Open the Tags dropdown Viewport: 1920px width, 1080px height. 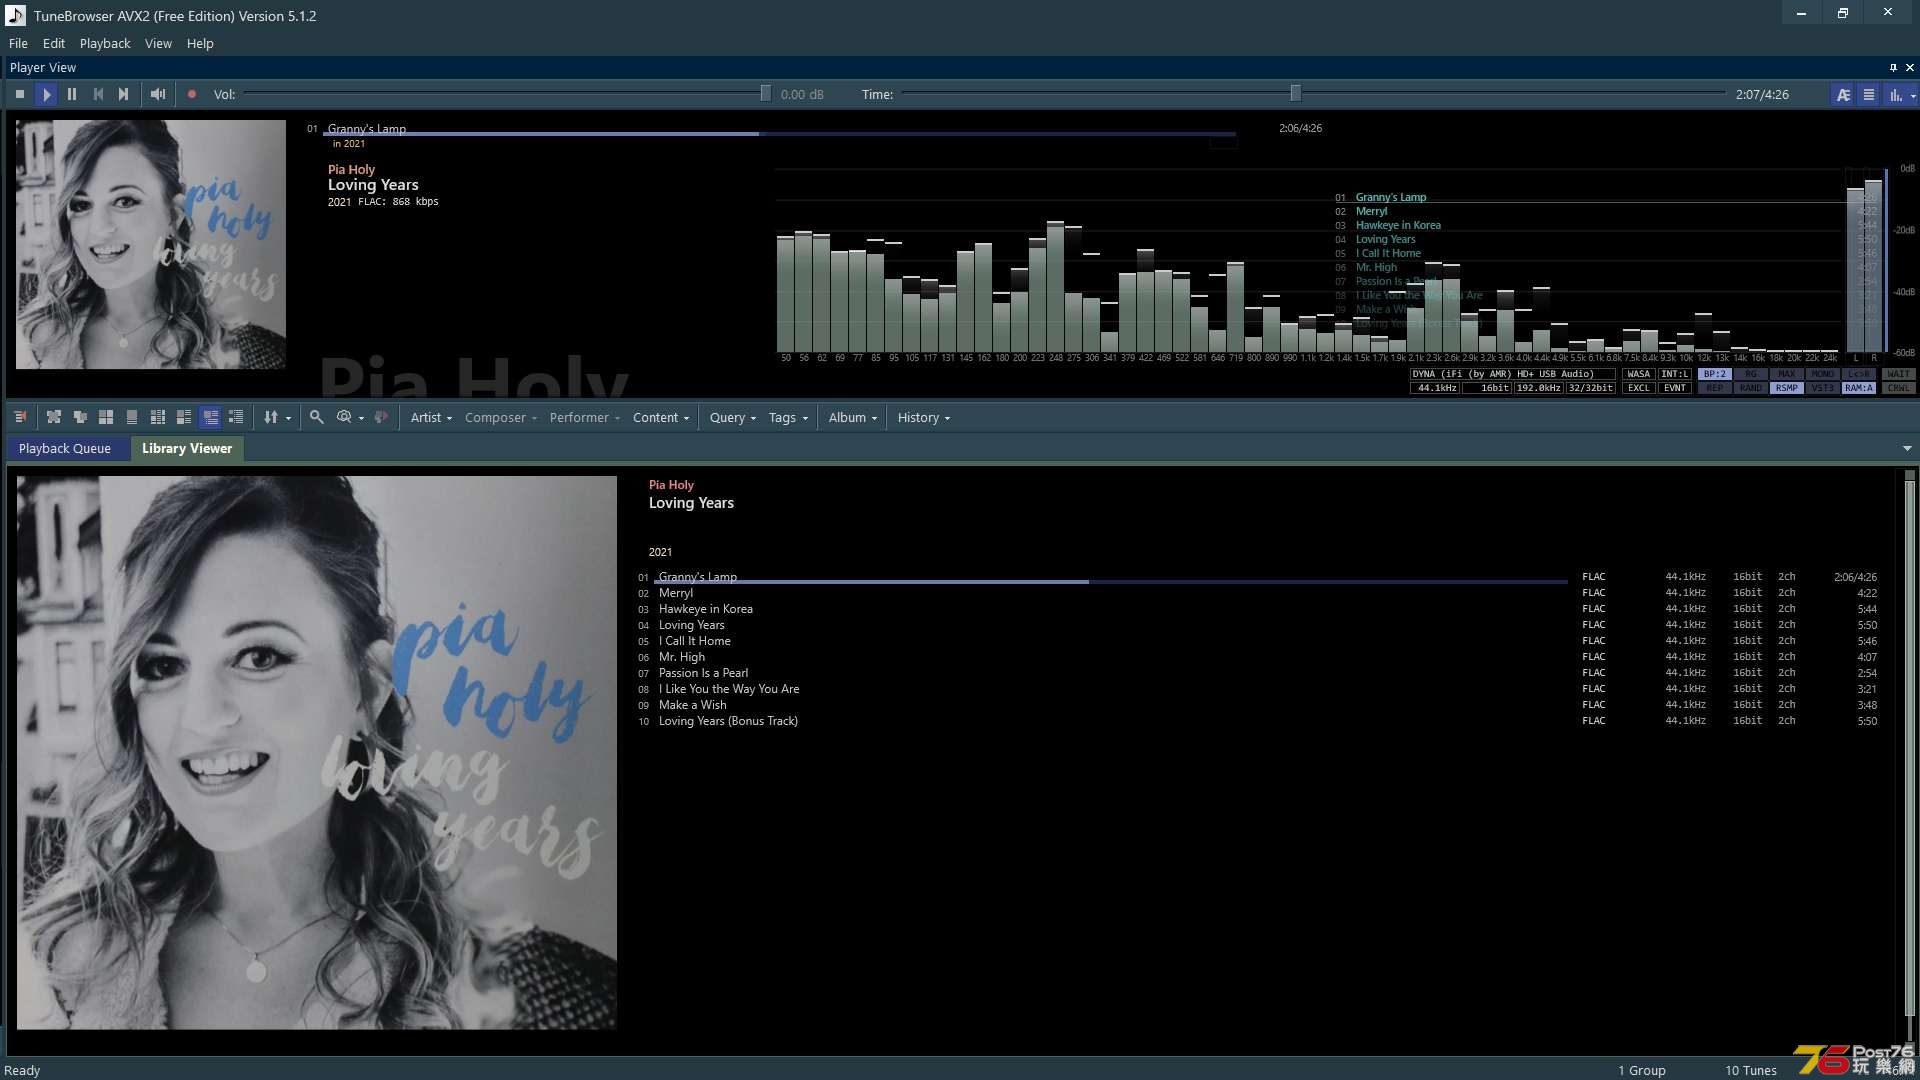[788, 418]
